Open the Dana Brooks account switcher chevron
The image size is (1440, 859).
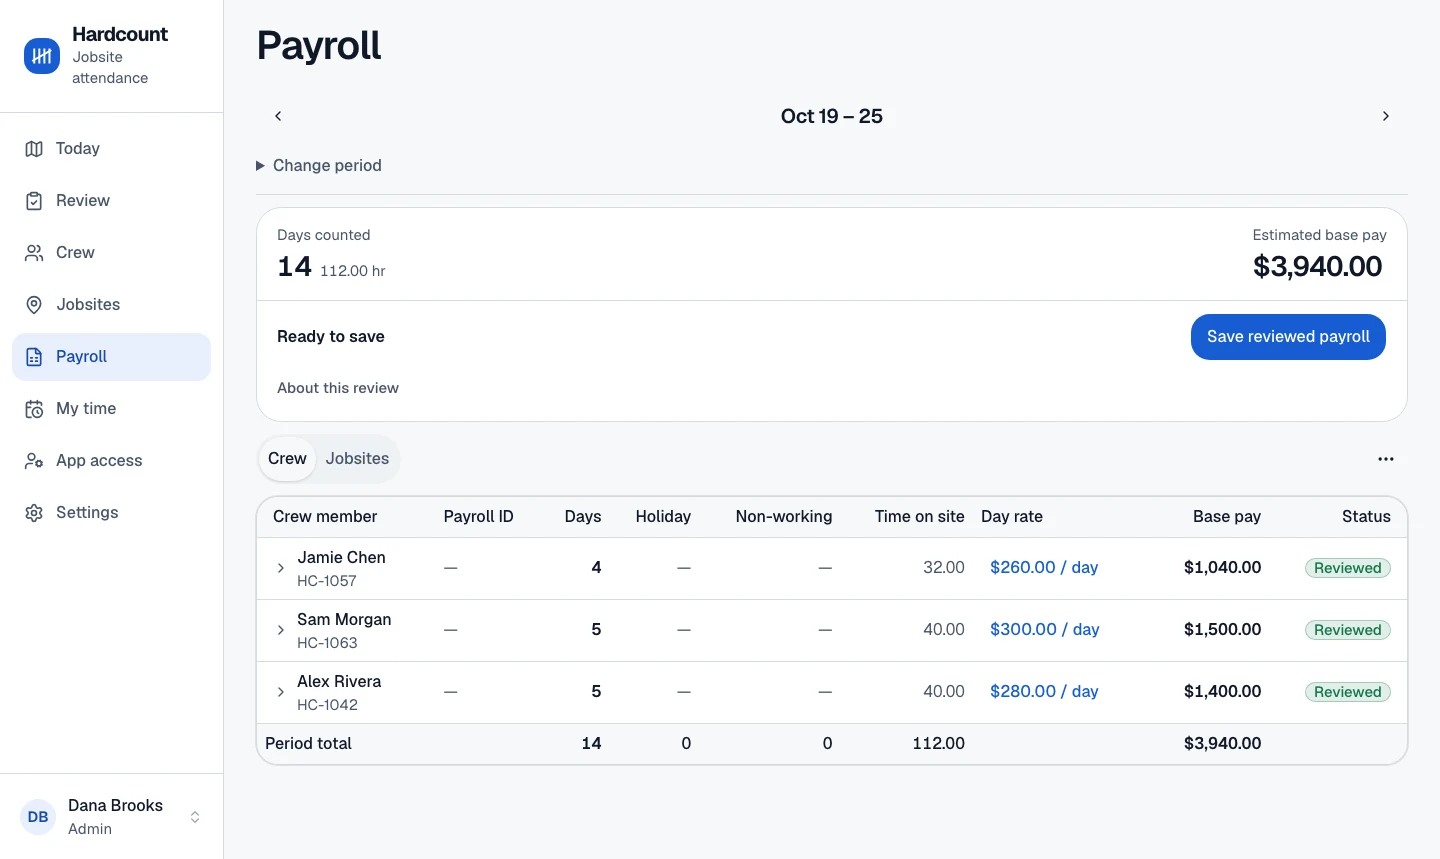tap(195, 817)
